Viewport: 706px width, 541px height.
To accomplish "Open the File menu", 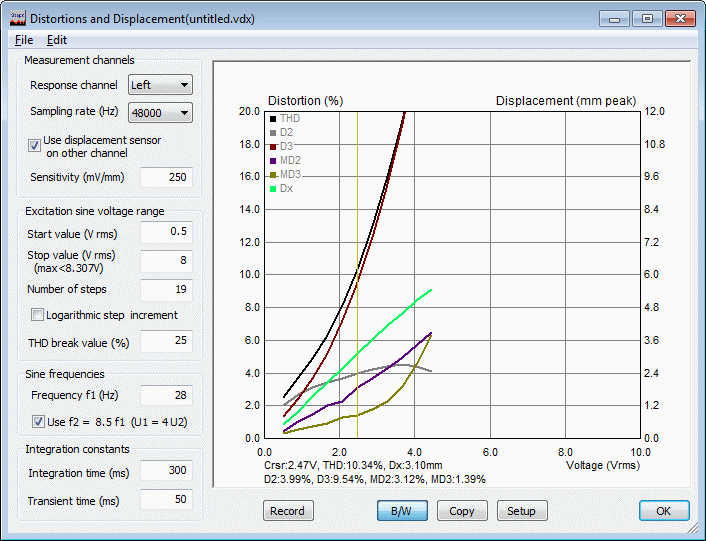I will click(x=24, y=40).
